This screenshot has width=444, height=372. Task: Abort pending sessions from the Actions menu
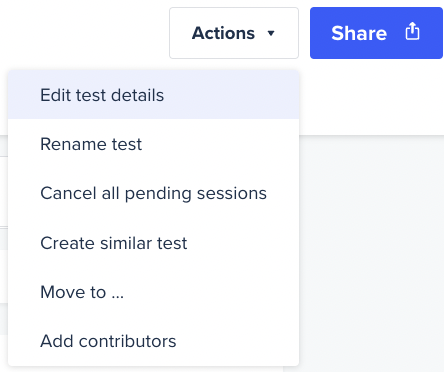153,193
